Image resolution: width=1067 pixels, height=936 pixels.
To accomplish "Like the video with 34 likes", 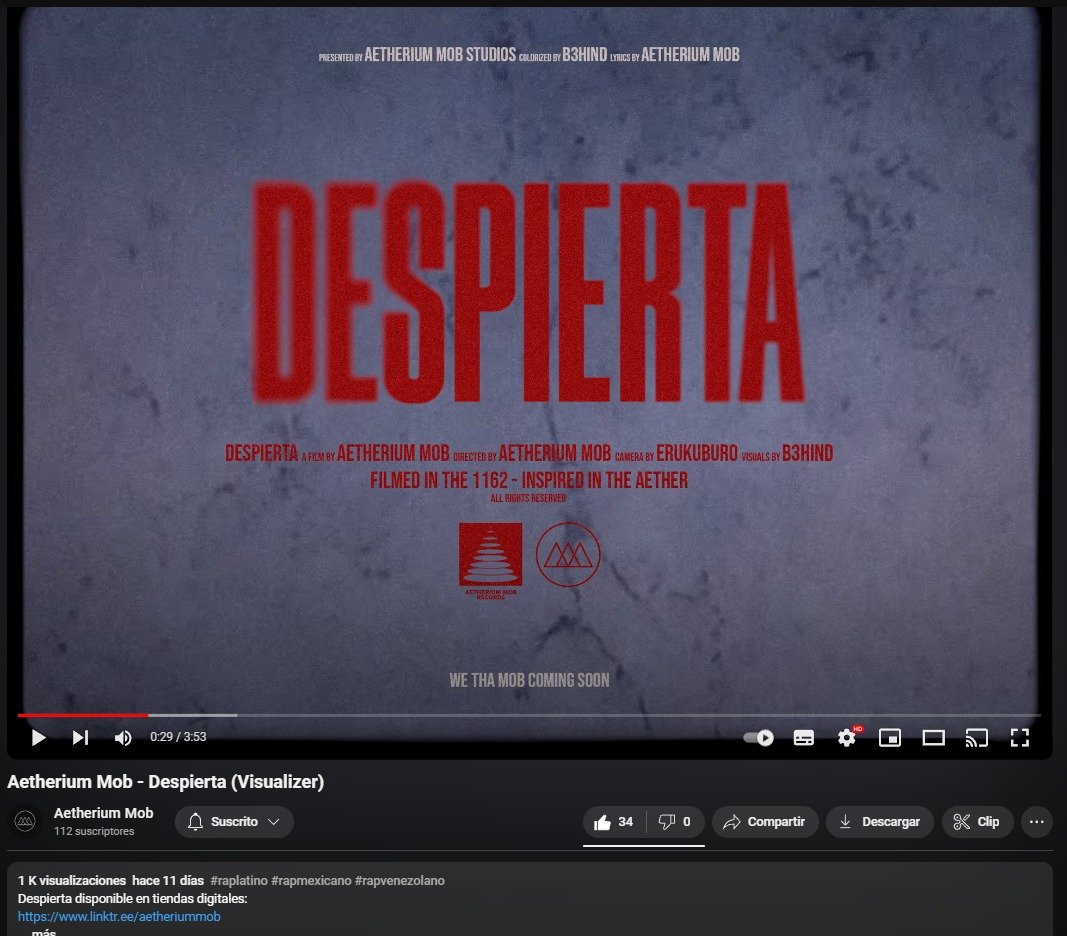I will 614,822.
